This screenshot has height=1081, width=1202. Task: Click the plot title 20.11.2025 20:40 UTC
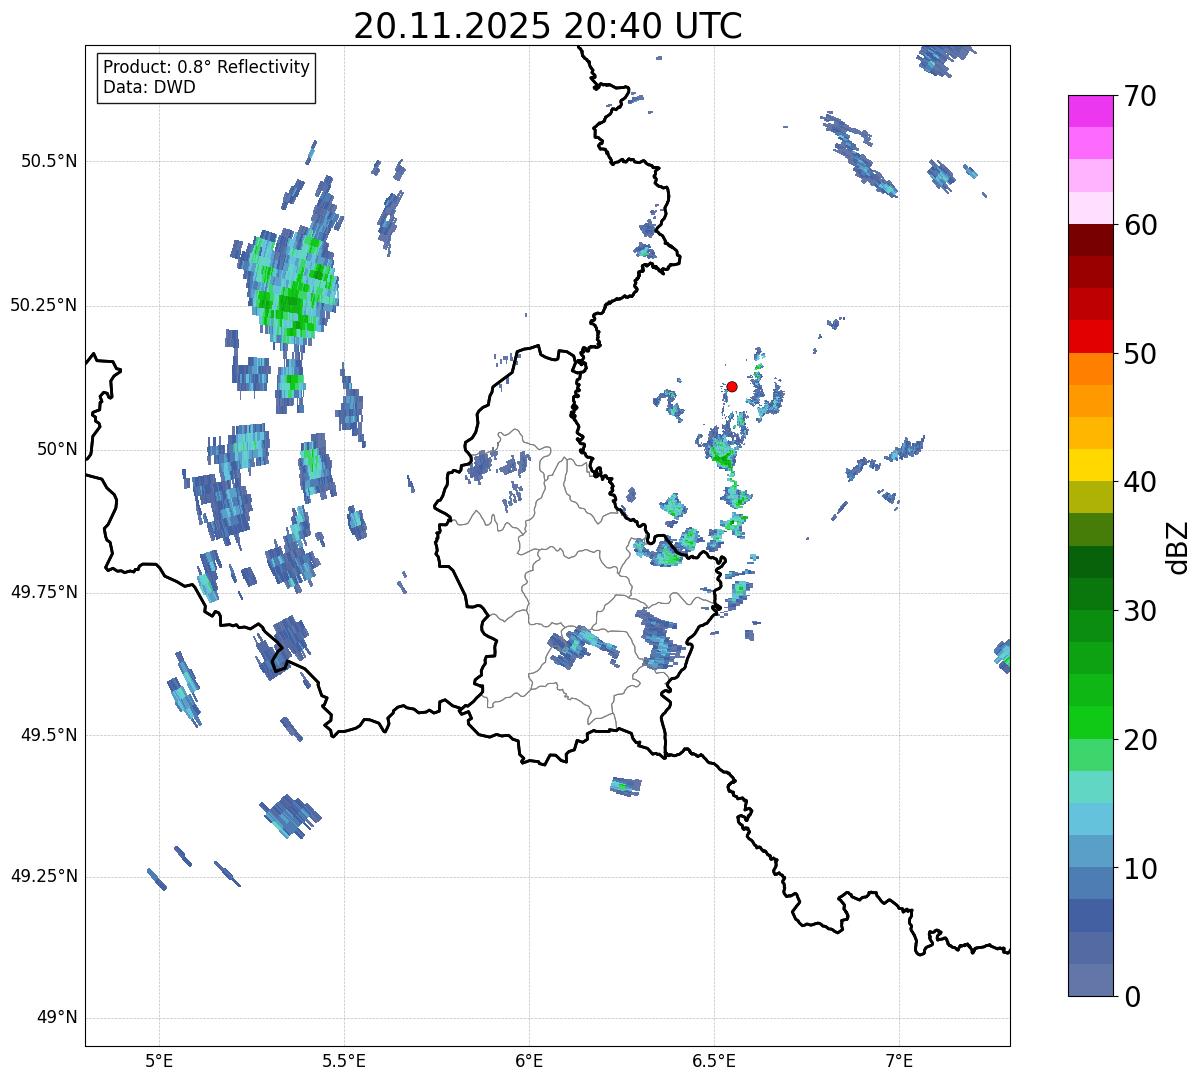[x=548, y=25]
